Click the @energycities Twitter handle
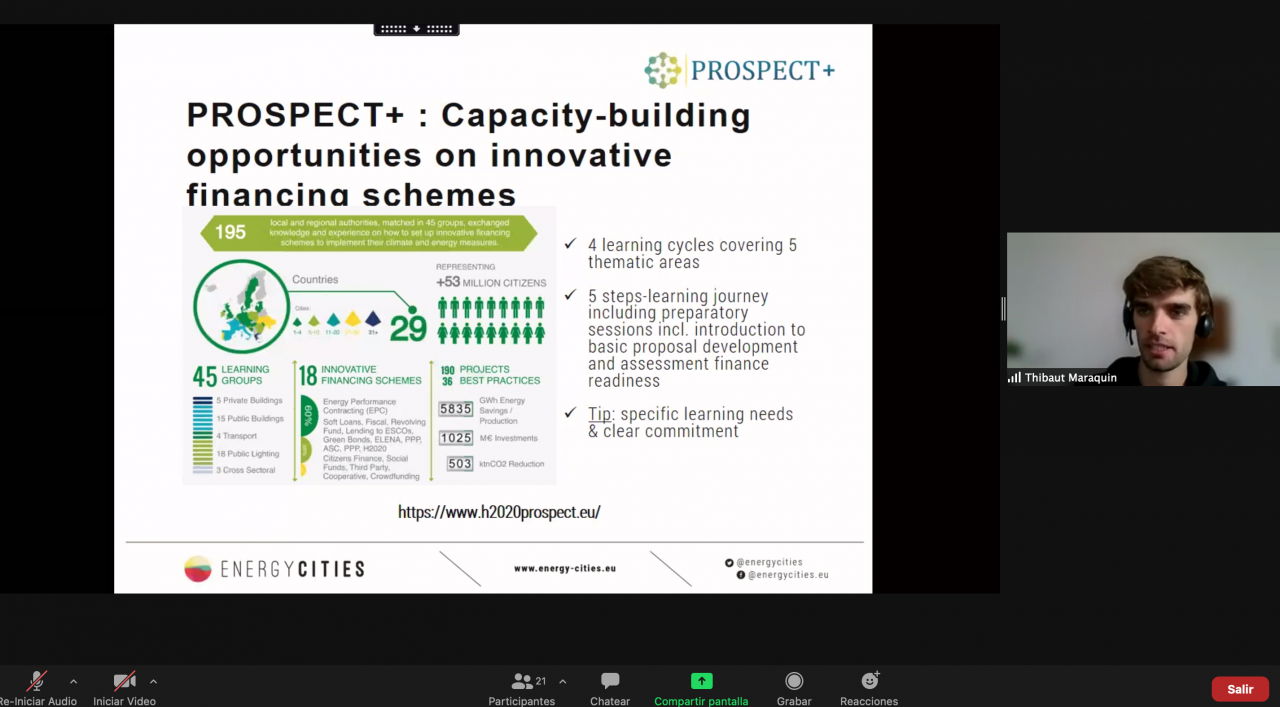Viewport: 1280px width, 707px height. 769,562
